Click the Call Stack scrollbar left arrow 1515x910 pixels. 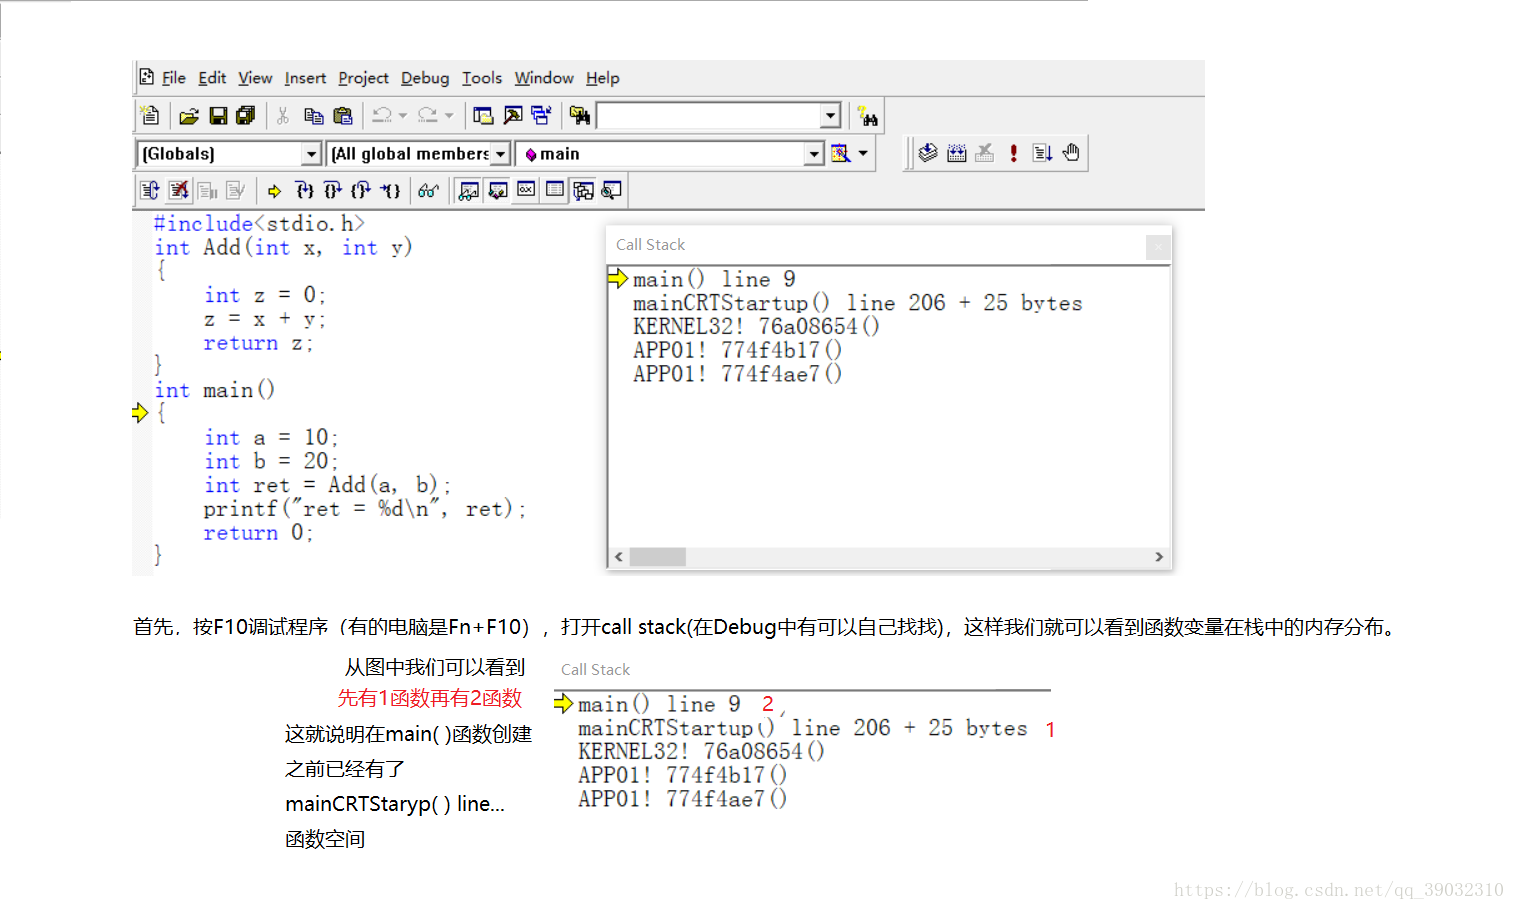click(x=619, y=557)
